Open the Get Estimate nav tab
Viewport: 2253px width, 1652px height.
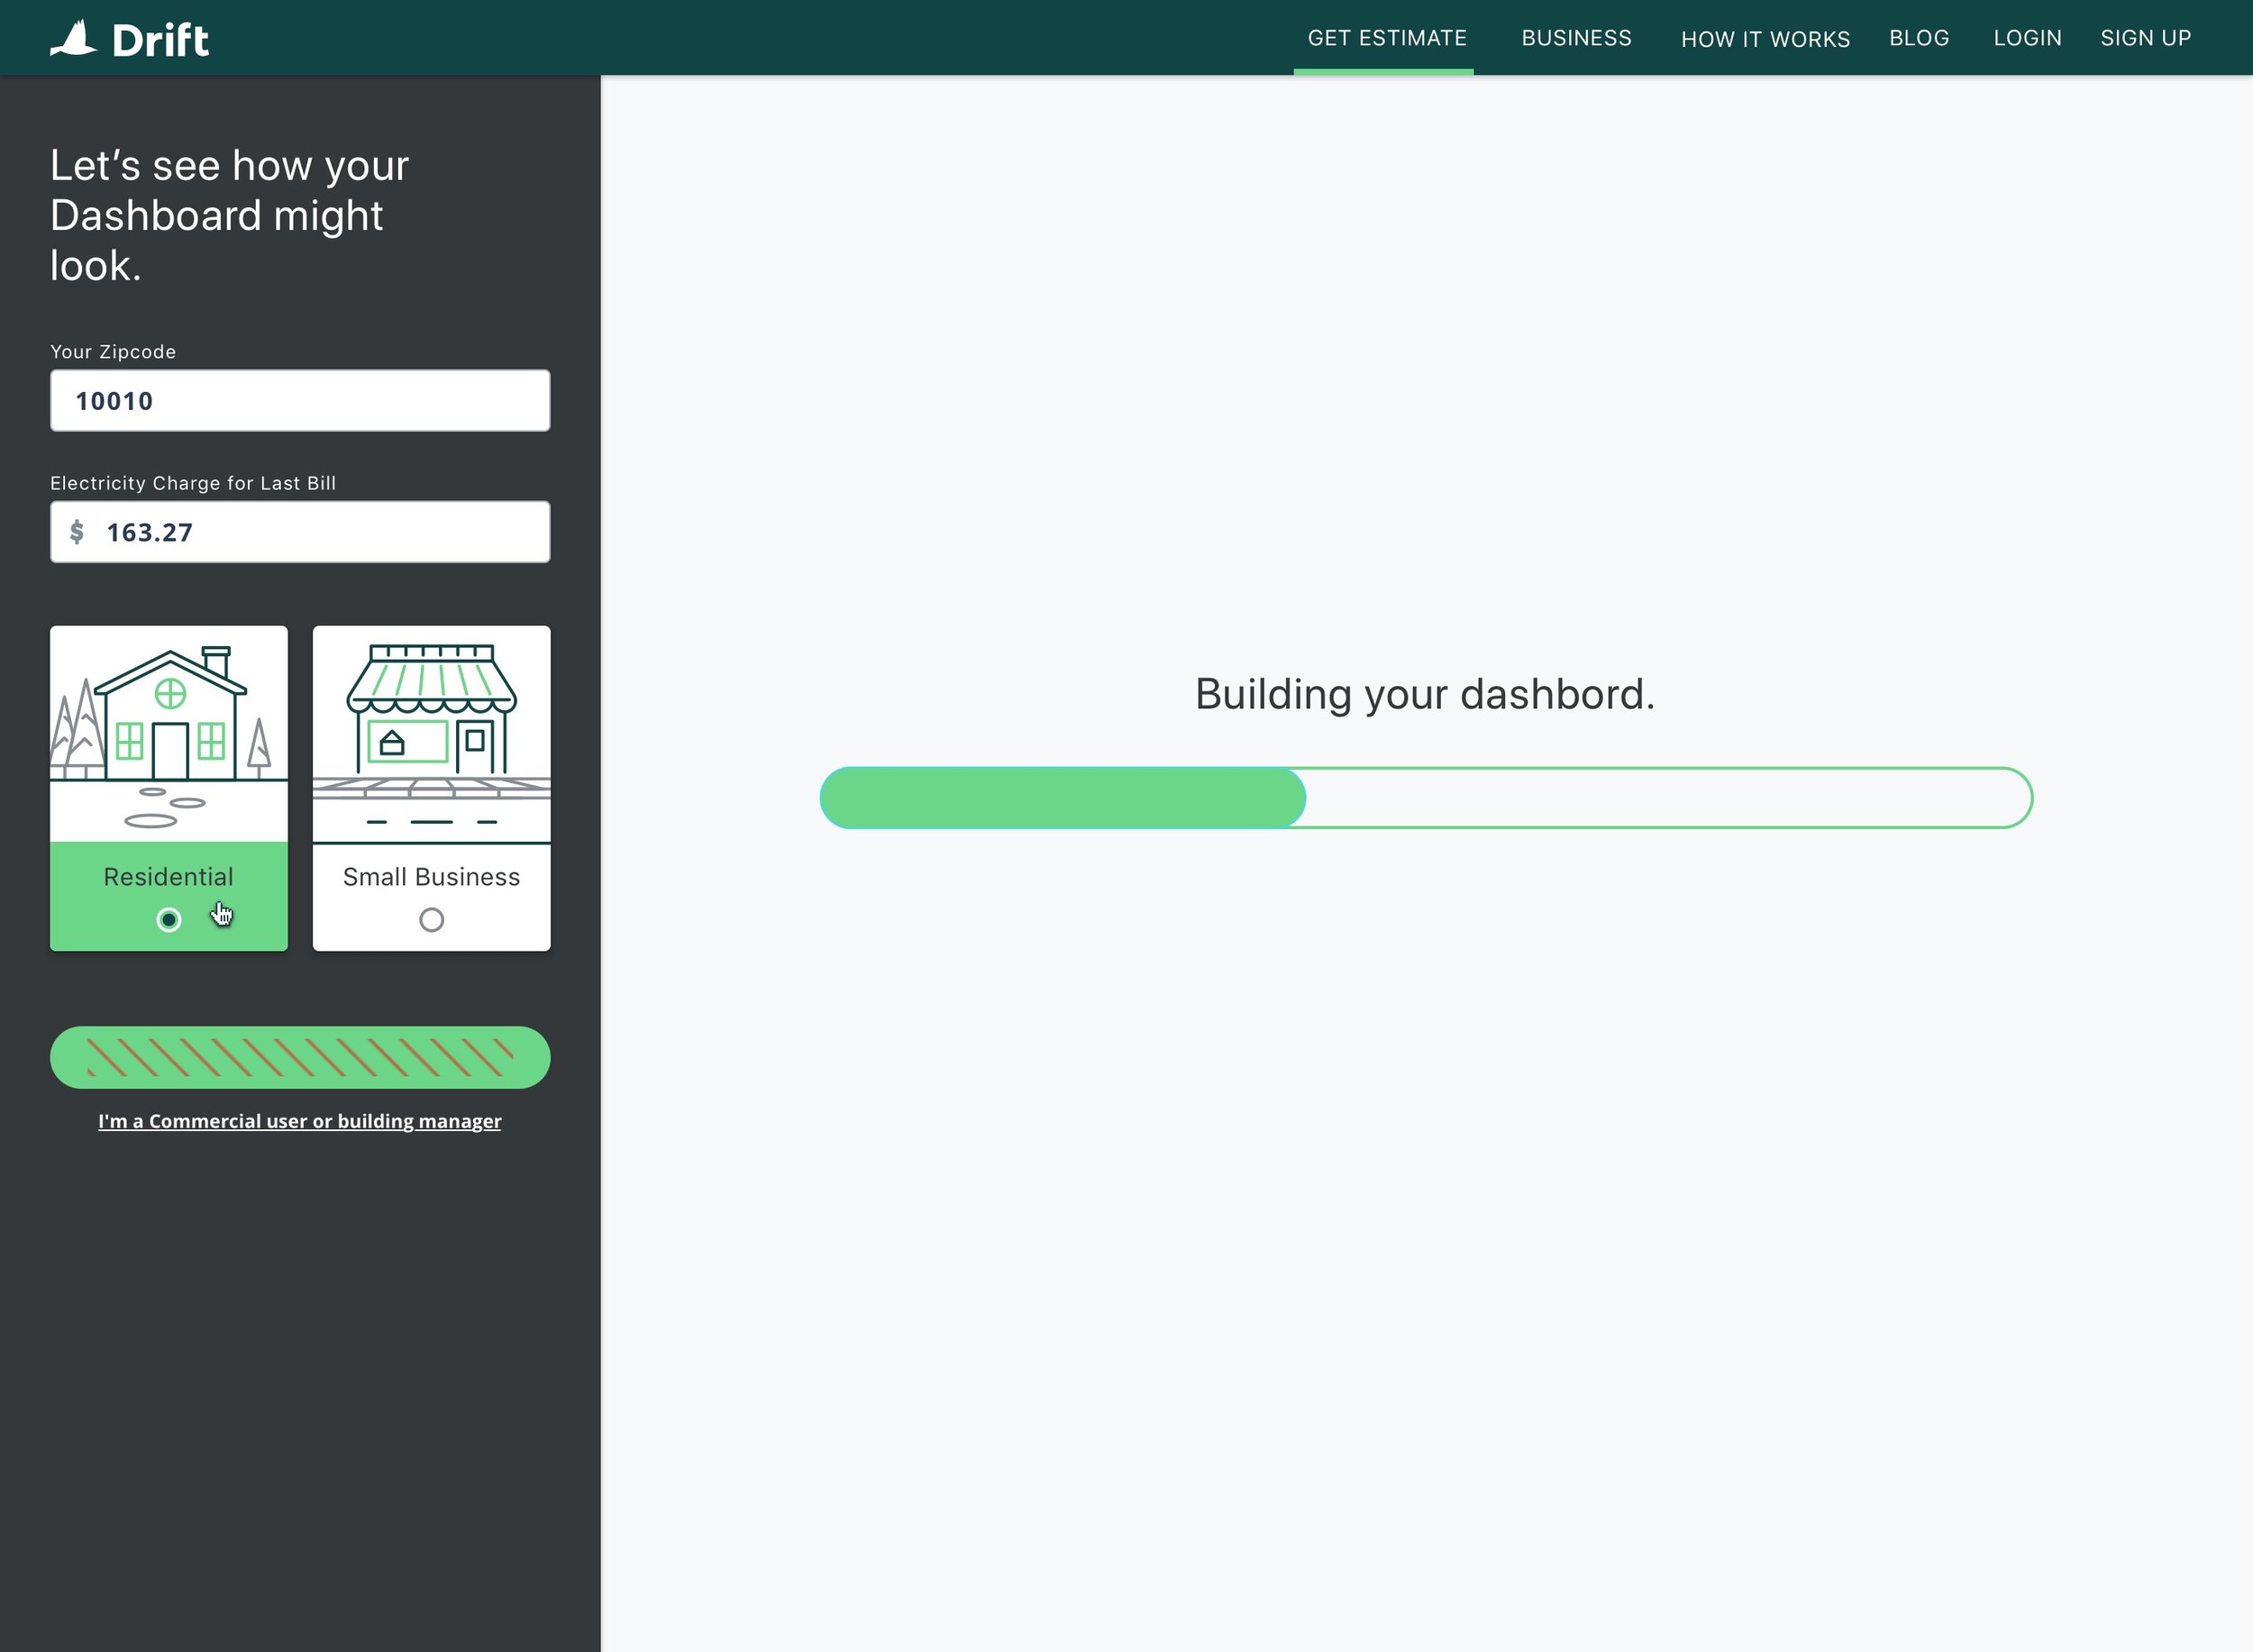1386,38
